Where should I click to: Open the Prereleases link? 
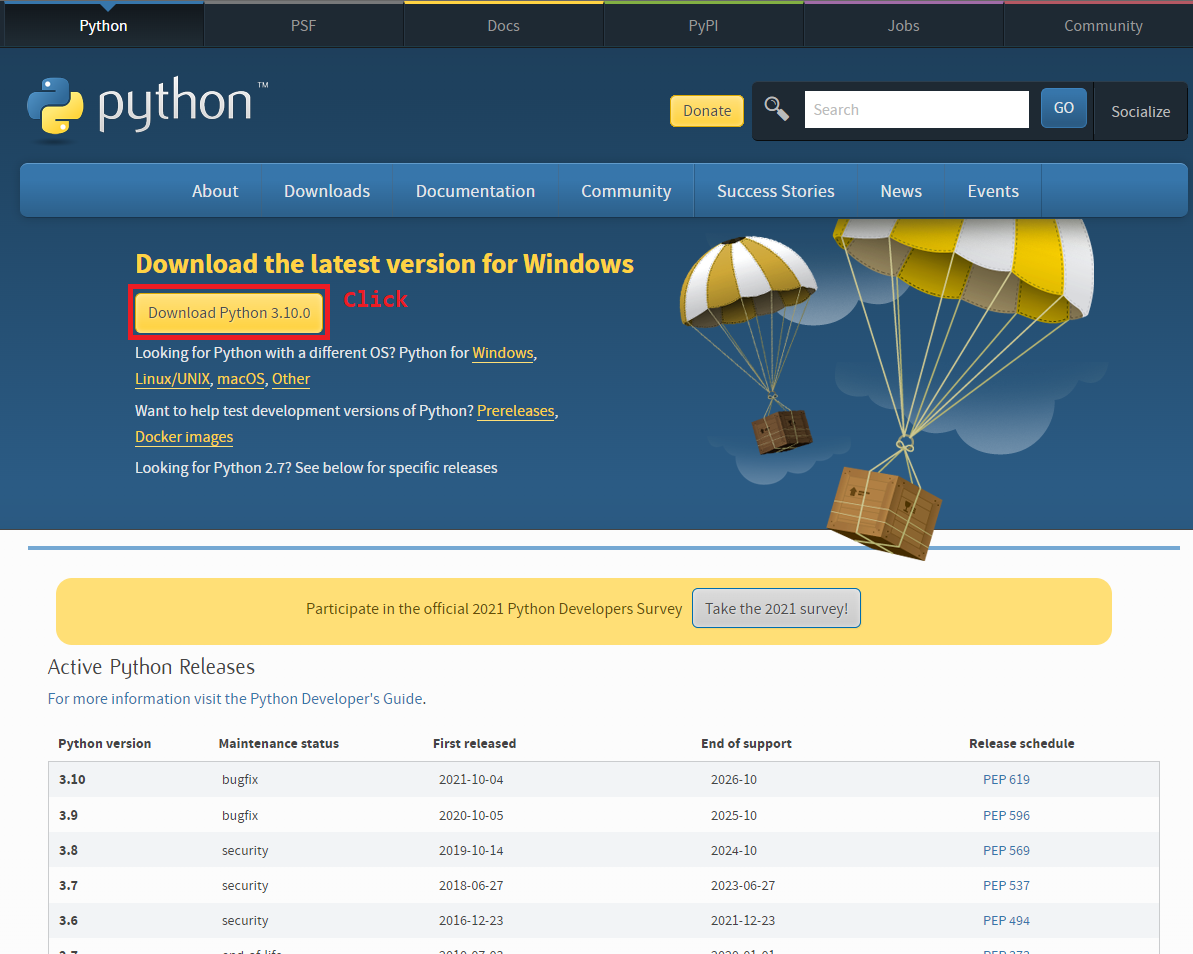(516, 411)
